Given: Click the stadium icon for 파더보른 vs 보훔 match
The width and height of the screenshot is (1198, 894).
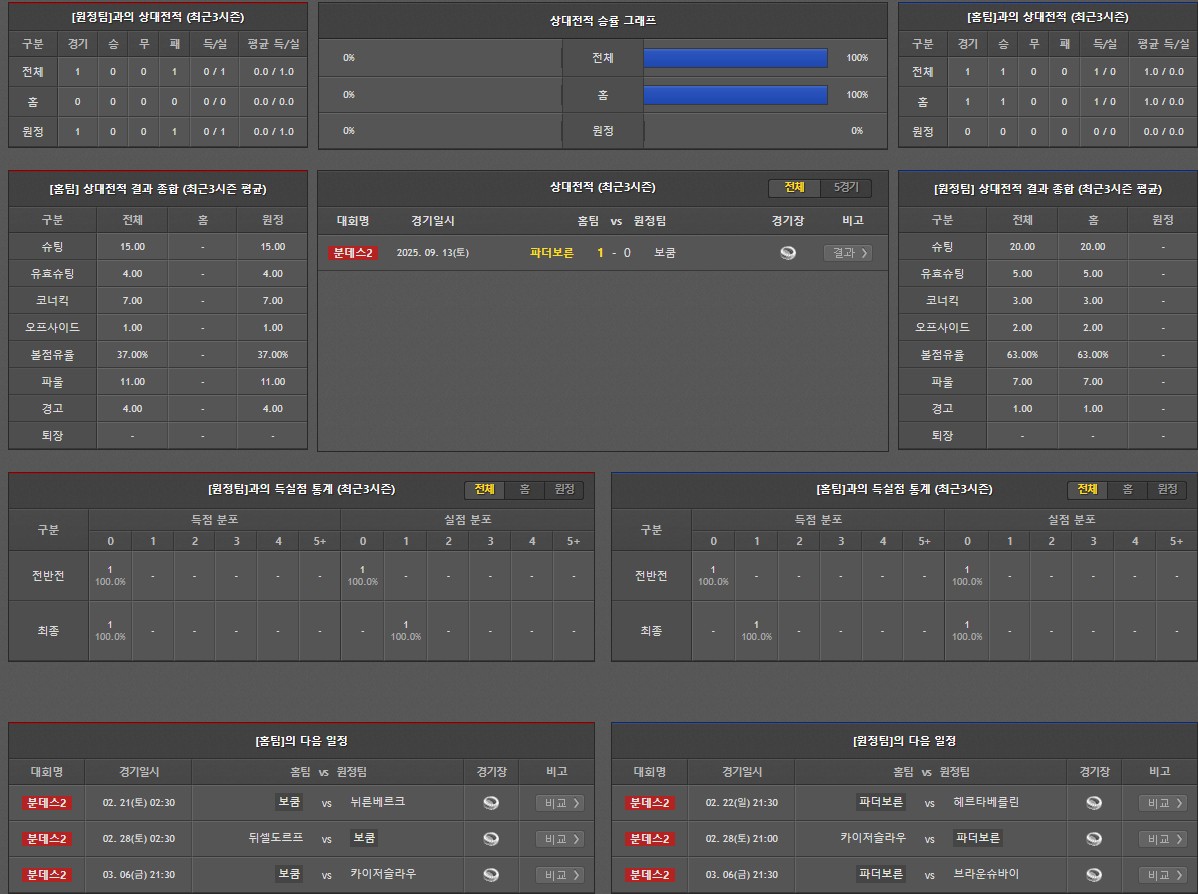Looking at the screenshot, I should click(x=788, y=253).
